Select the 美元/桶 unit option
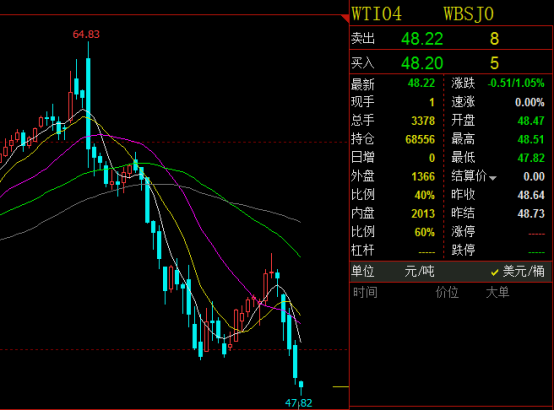The image size is (554, 411). (523, 271)
